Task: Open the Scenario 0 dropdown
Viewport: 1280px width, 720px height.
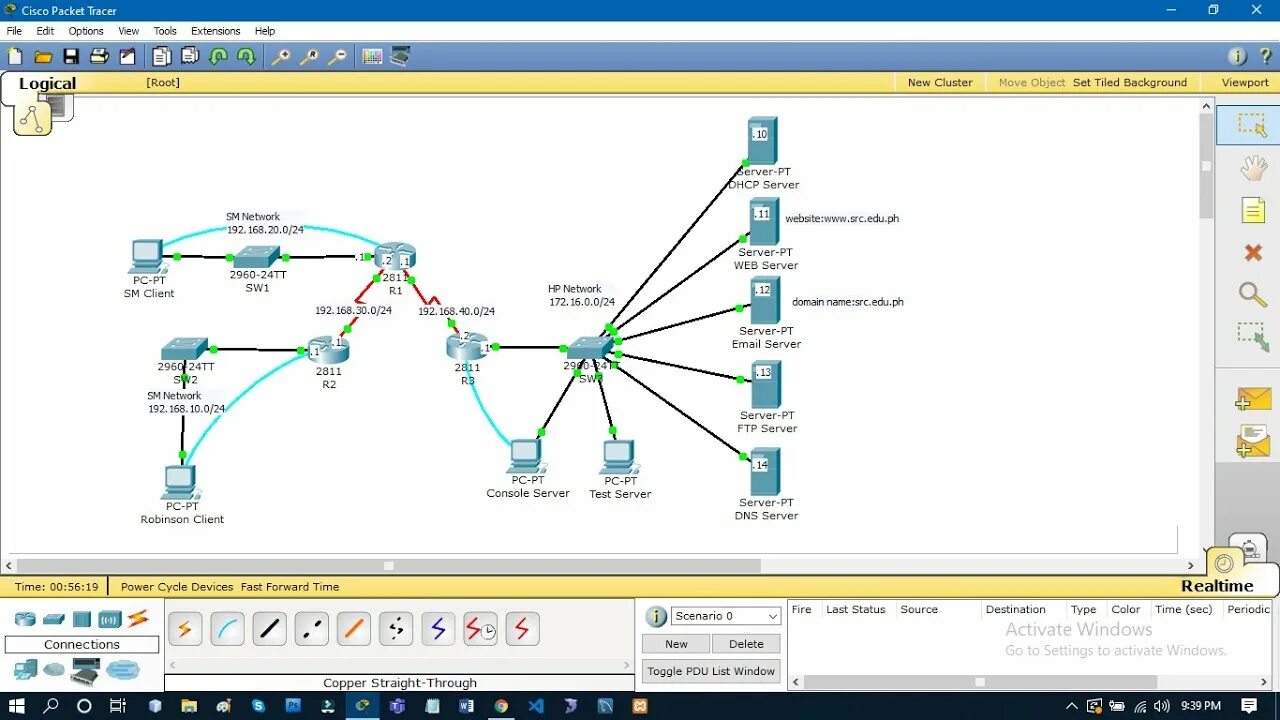Action: (726, 616)
